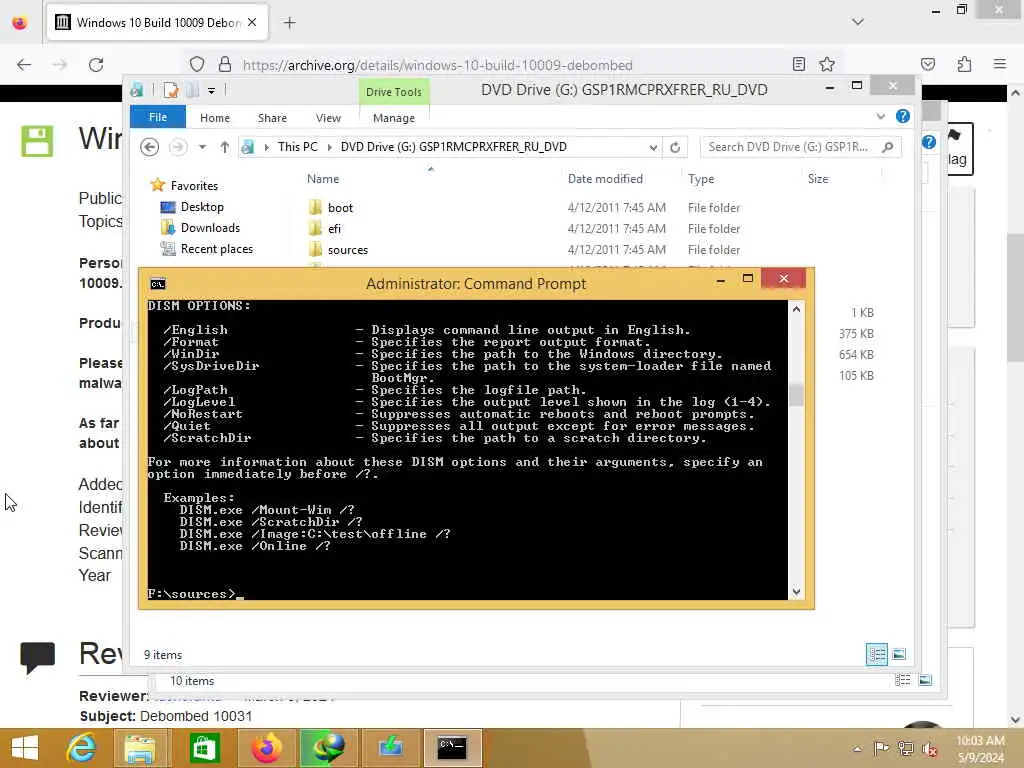Click the Command Prompt scrollbar thumb
The image size is (1024, 768).
(x=796, y=394)
